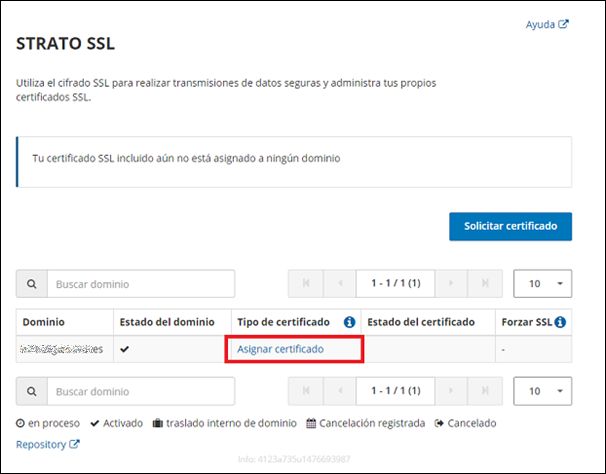Image resolution: width=606 pixels, height=474 pixels.
Task: Click Asignar certificado link
Action: (280, 349)
